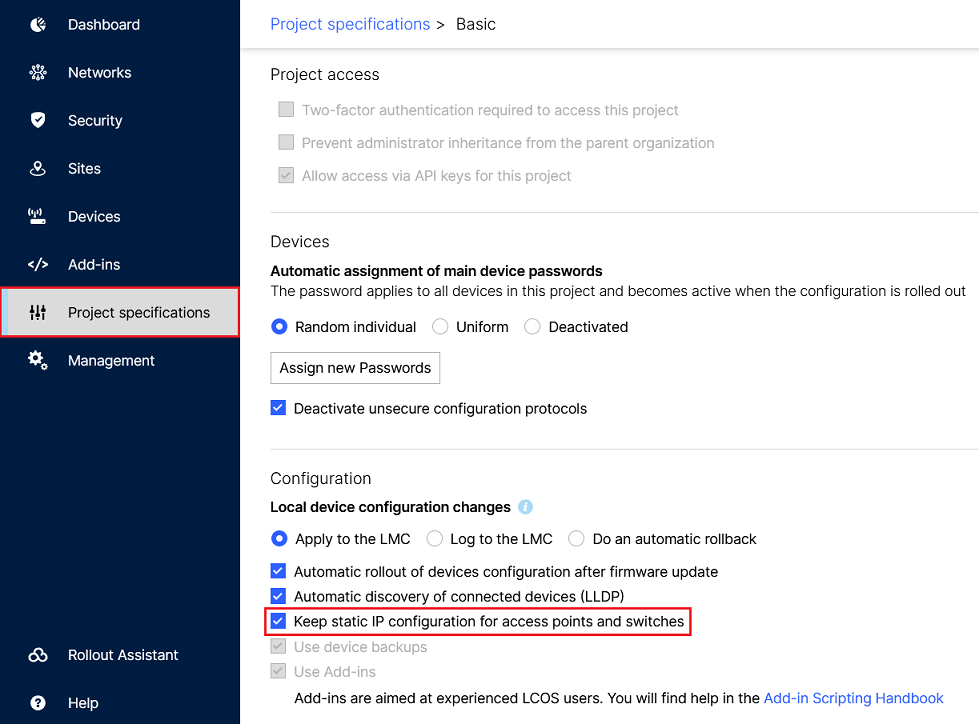Navigate to Sites

tap(83, 168)
